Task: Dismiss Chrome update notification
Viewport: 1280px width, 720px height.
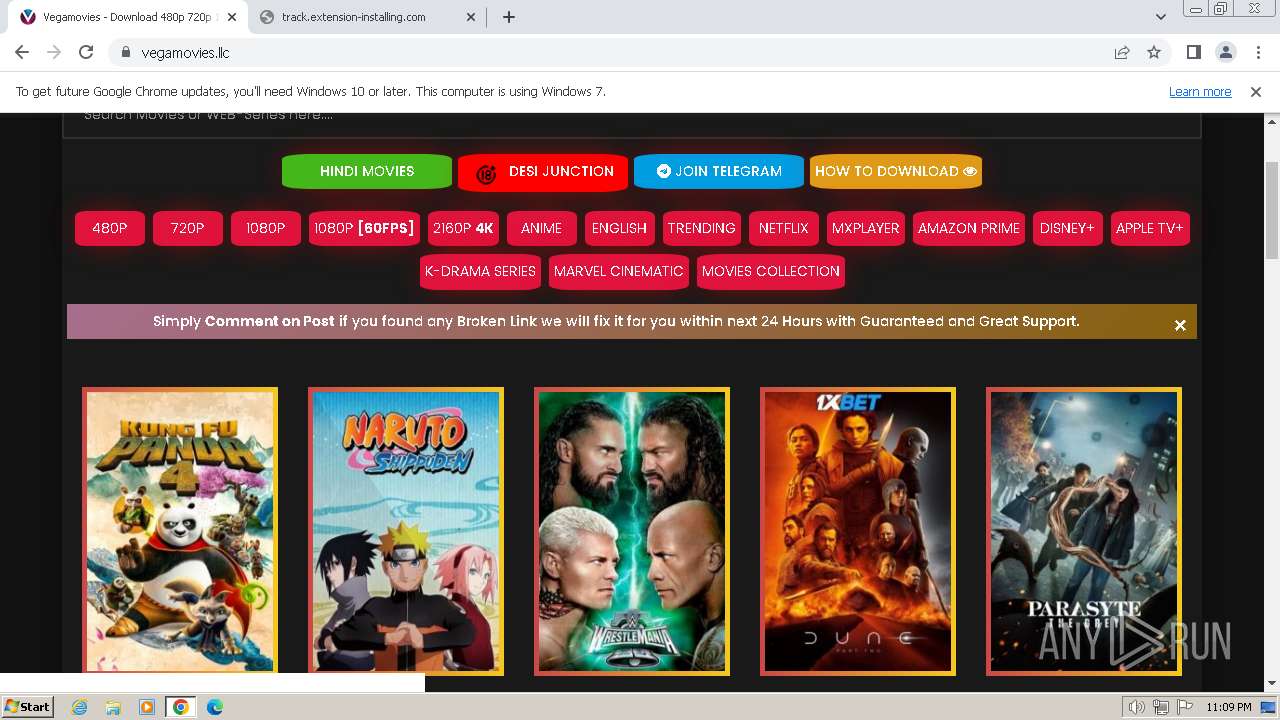Action: tap(1256, 91)
